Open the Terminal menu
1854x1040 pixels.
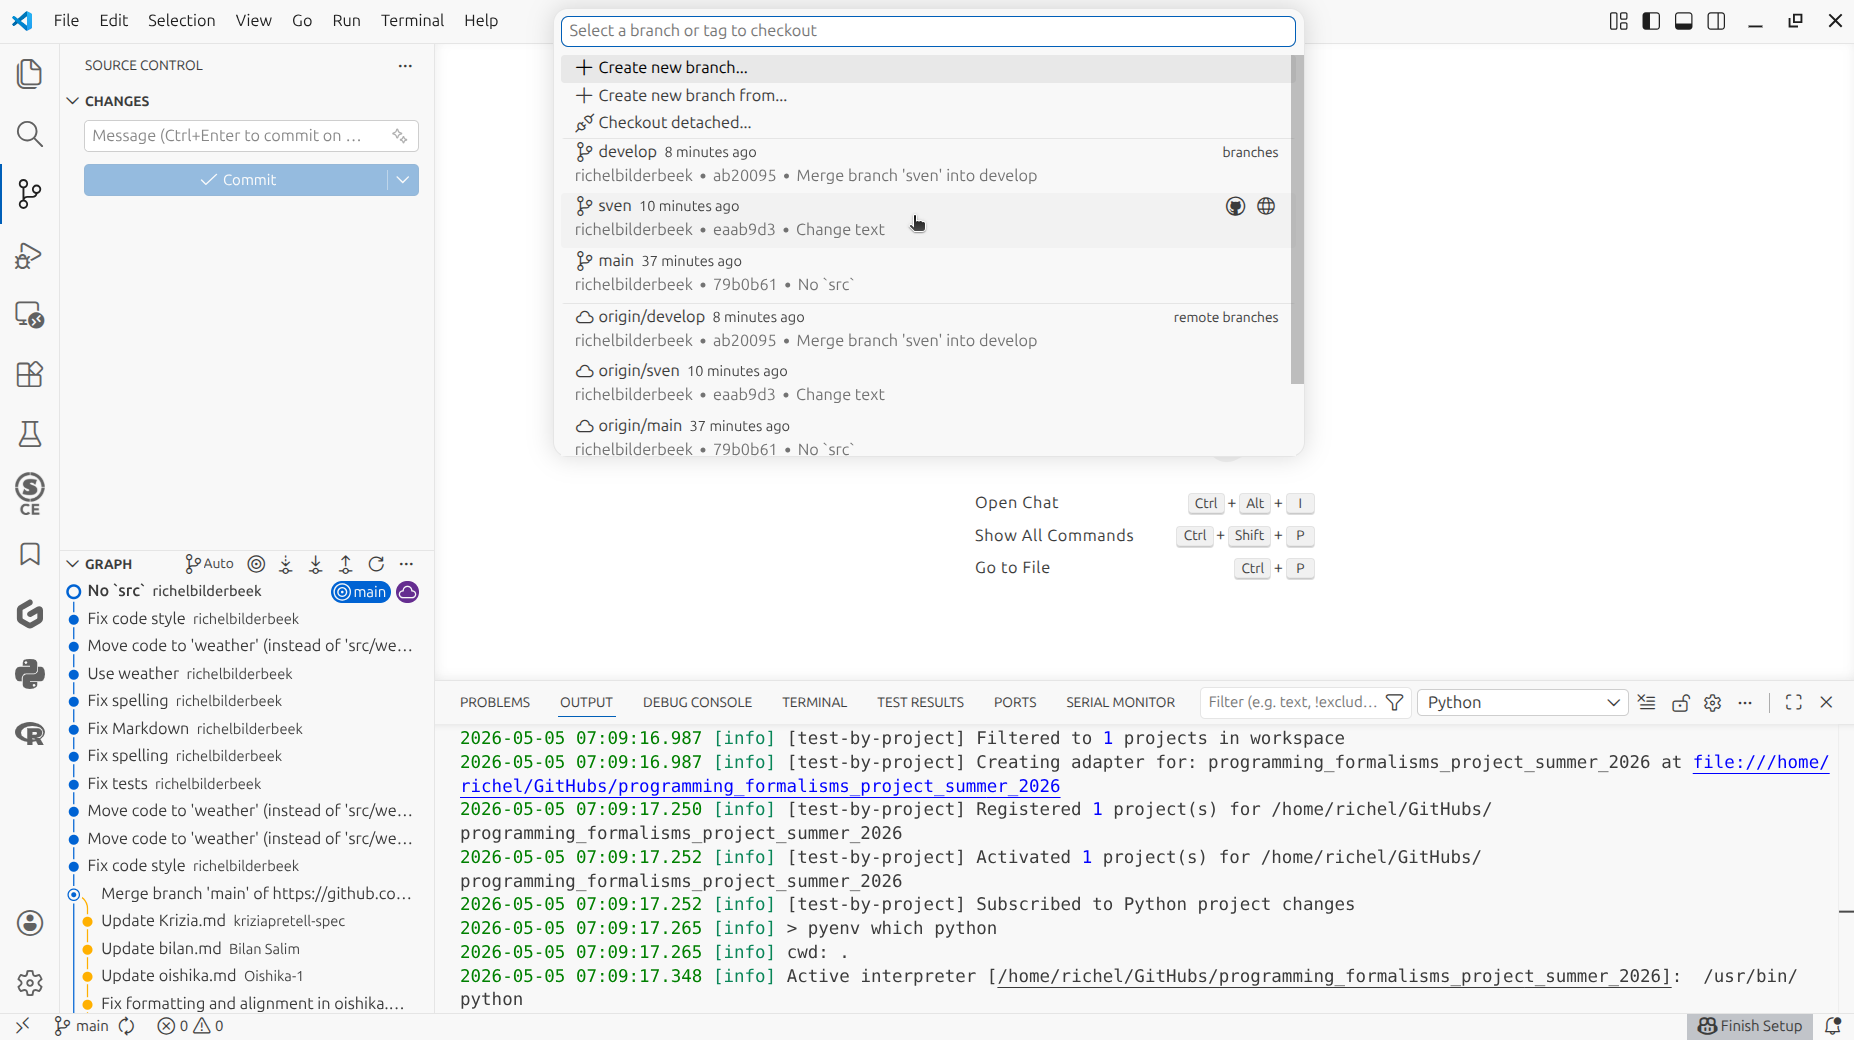(412, 20)
